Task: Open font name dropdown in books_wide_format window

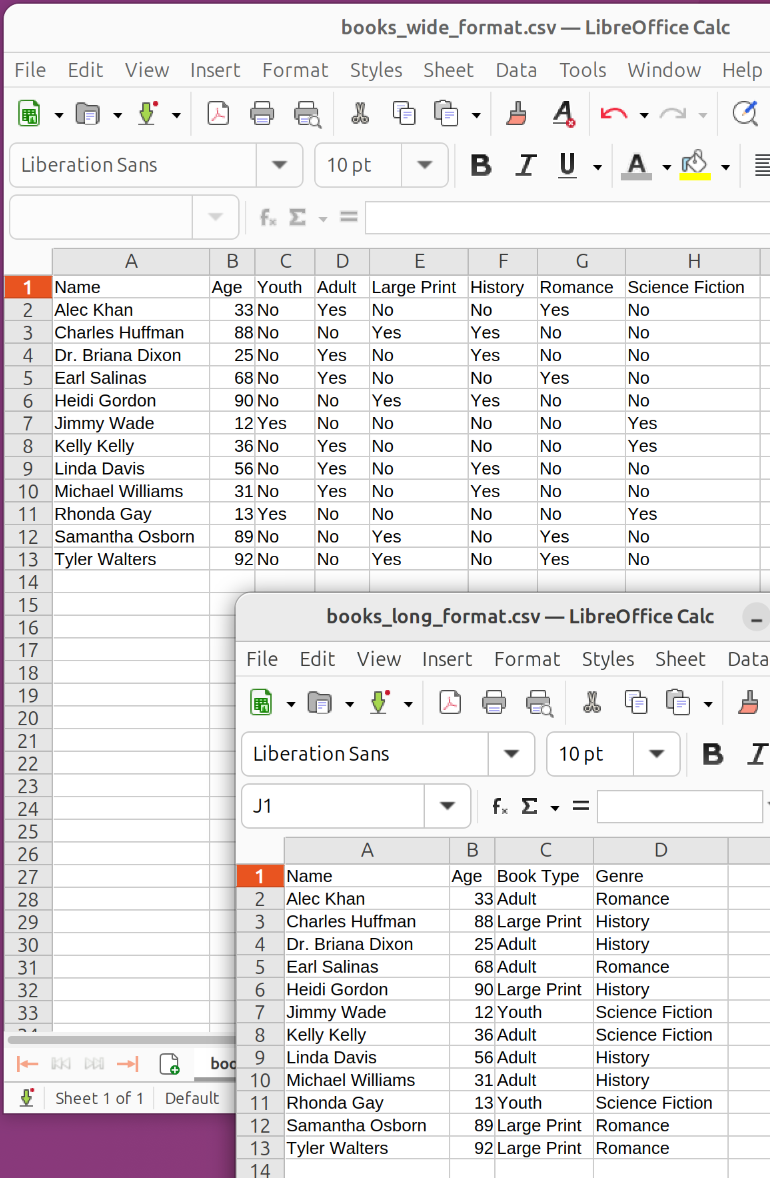Action: point(279,165)
